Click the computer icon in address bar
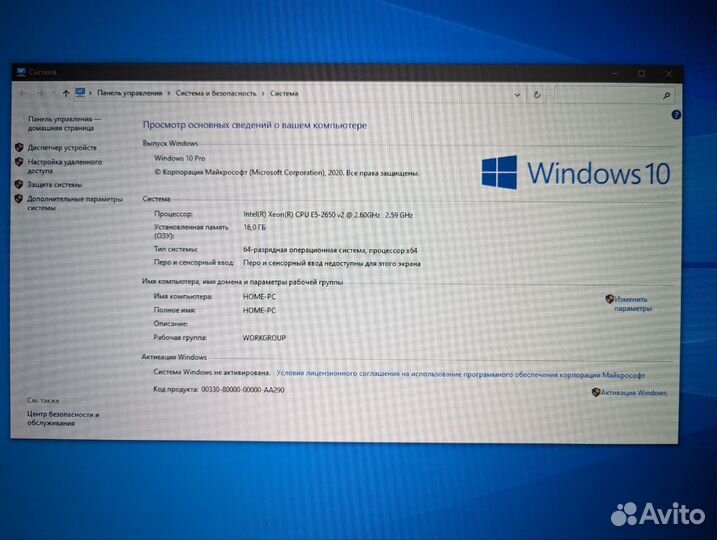 click(80, 93)
